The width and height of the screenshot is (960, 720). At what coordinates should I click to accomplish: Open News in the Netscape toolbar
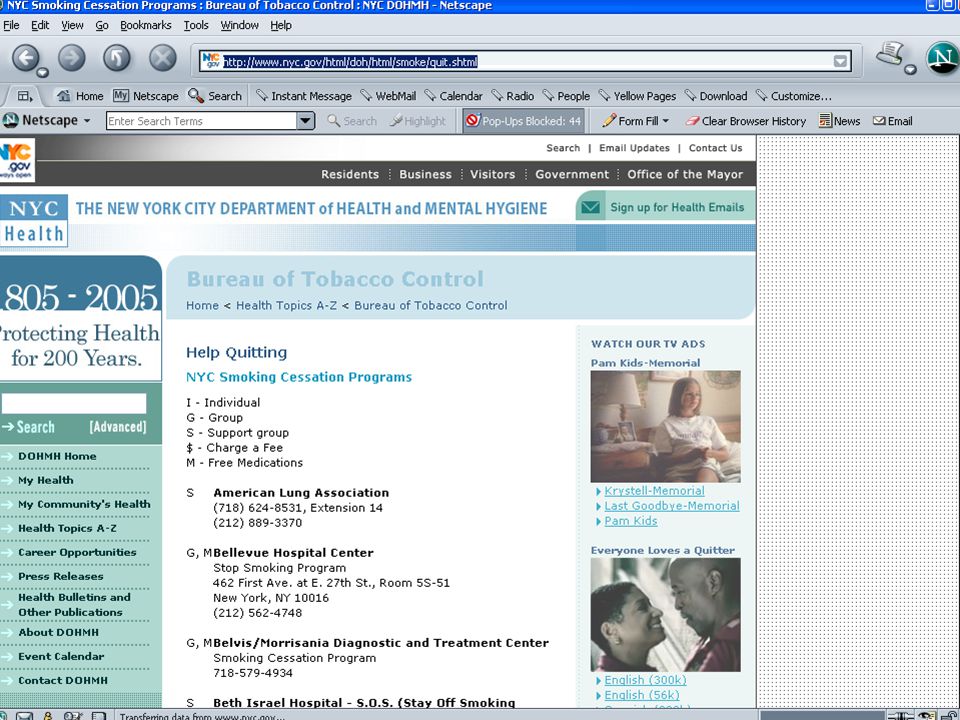tap(839, 121)
